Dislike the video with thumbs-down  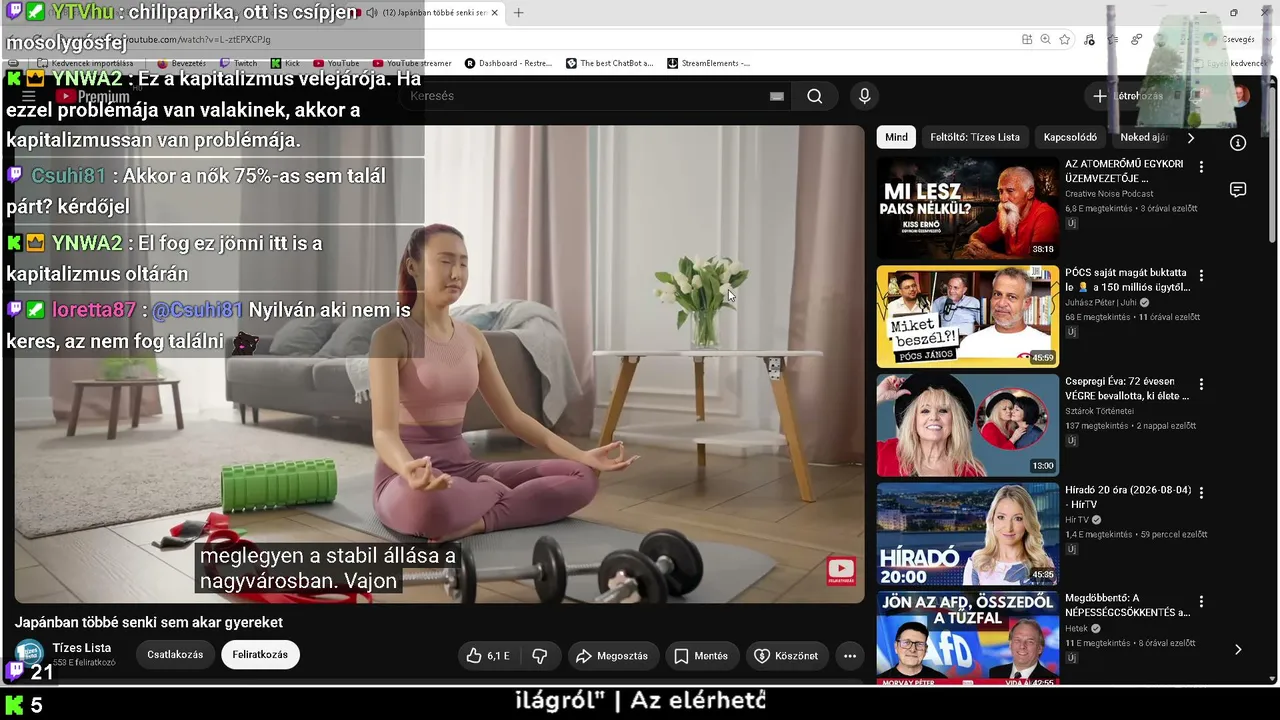tap(540, 656)
